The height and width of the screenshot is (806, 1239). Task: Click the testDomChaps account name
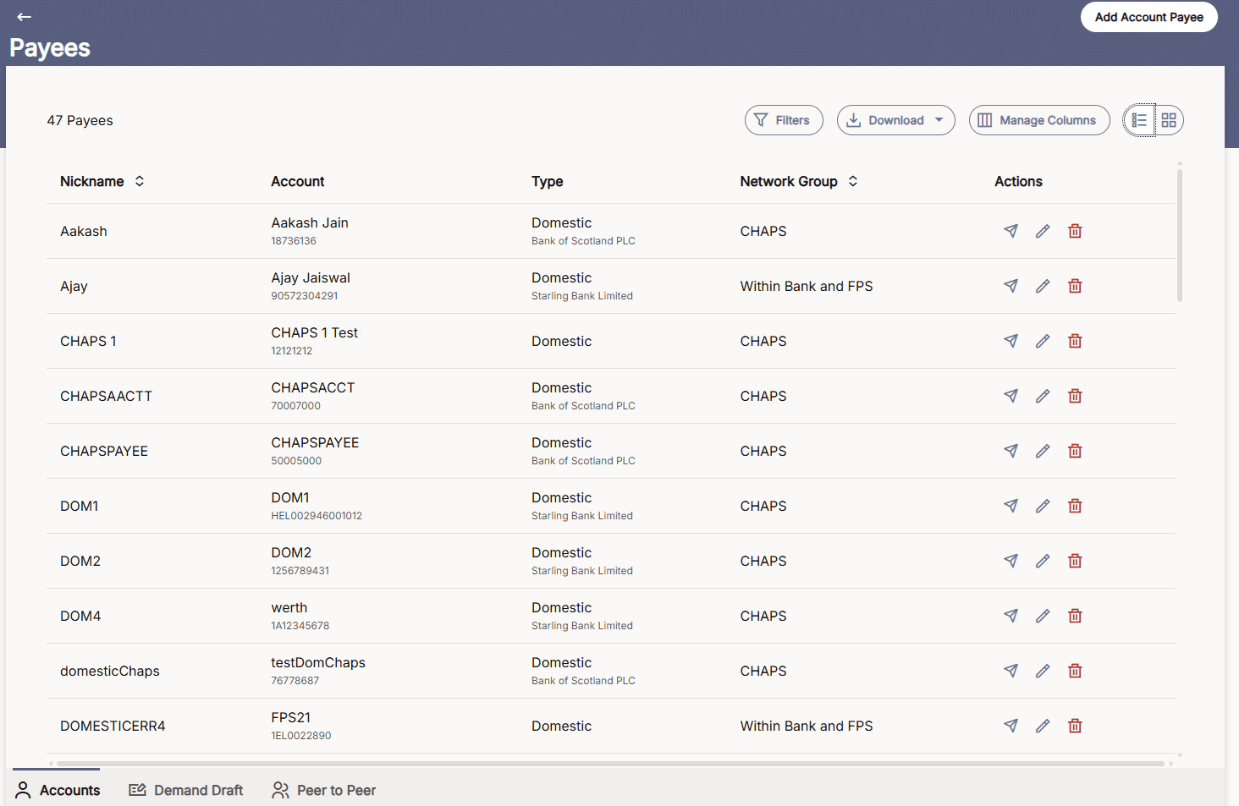click(318, 663)
